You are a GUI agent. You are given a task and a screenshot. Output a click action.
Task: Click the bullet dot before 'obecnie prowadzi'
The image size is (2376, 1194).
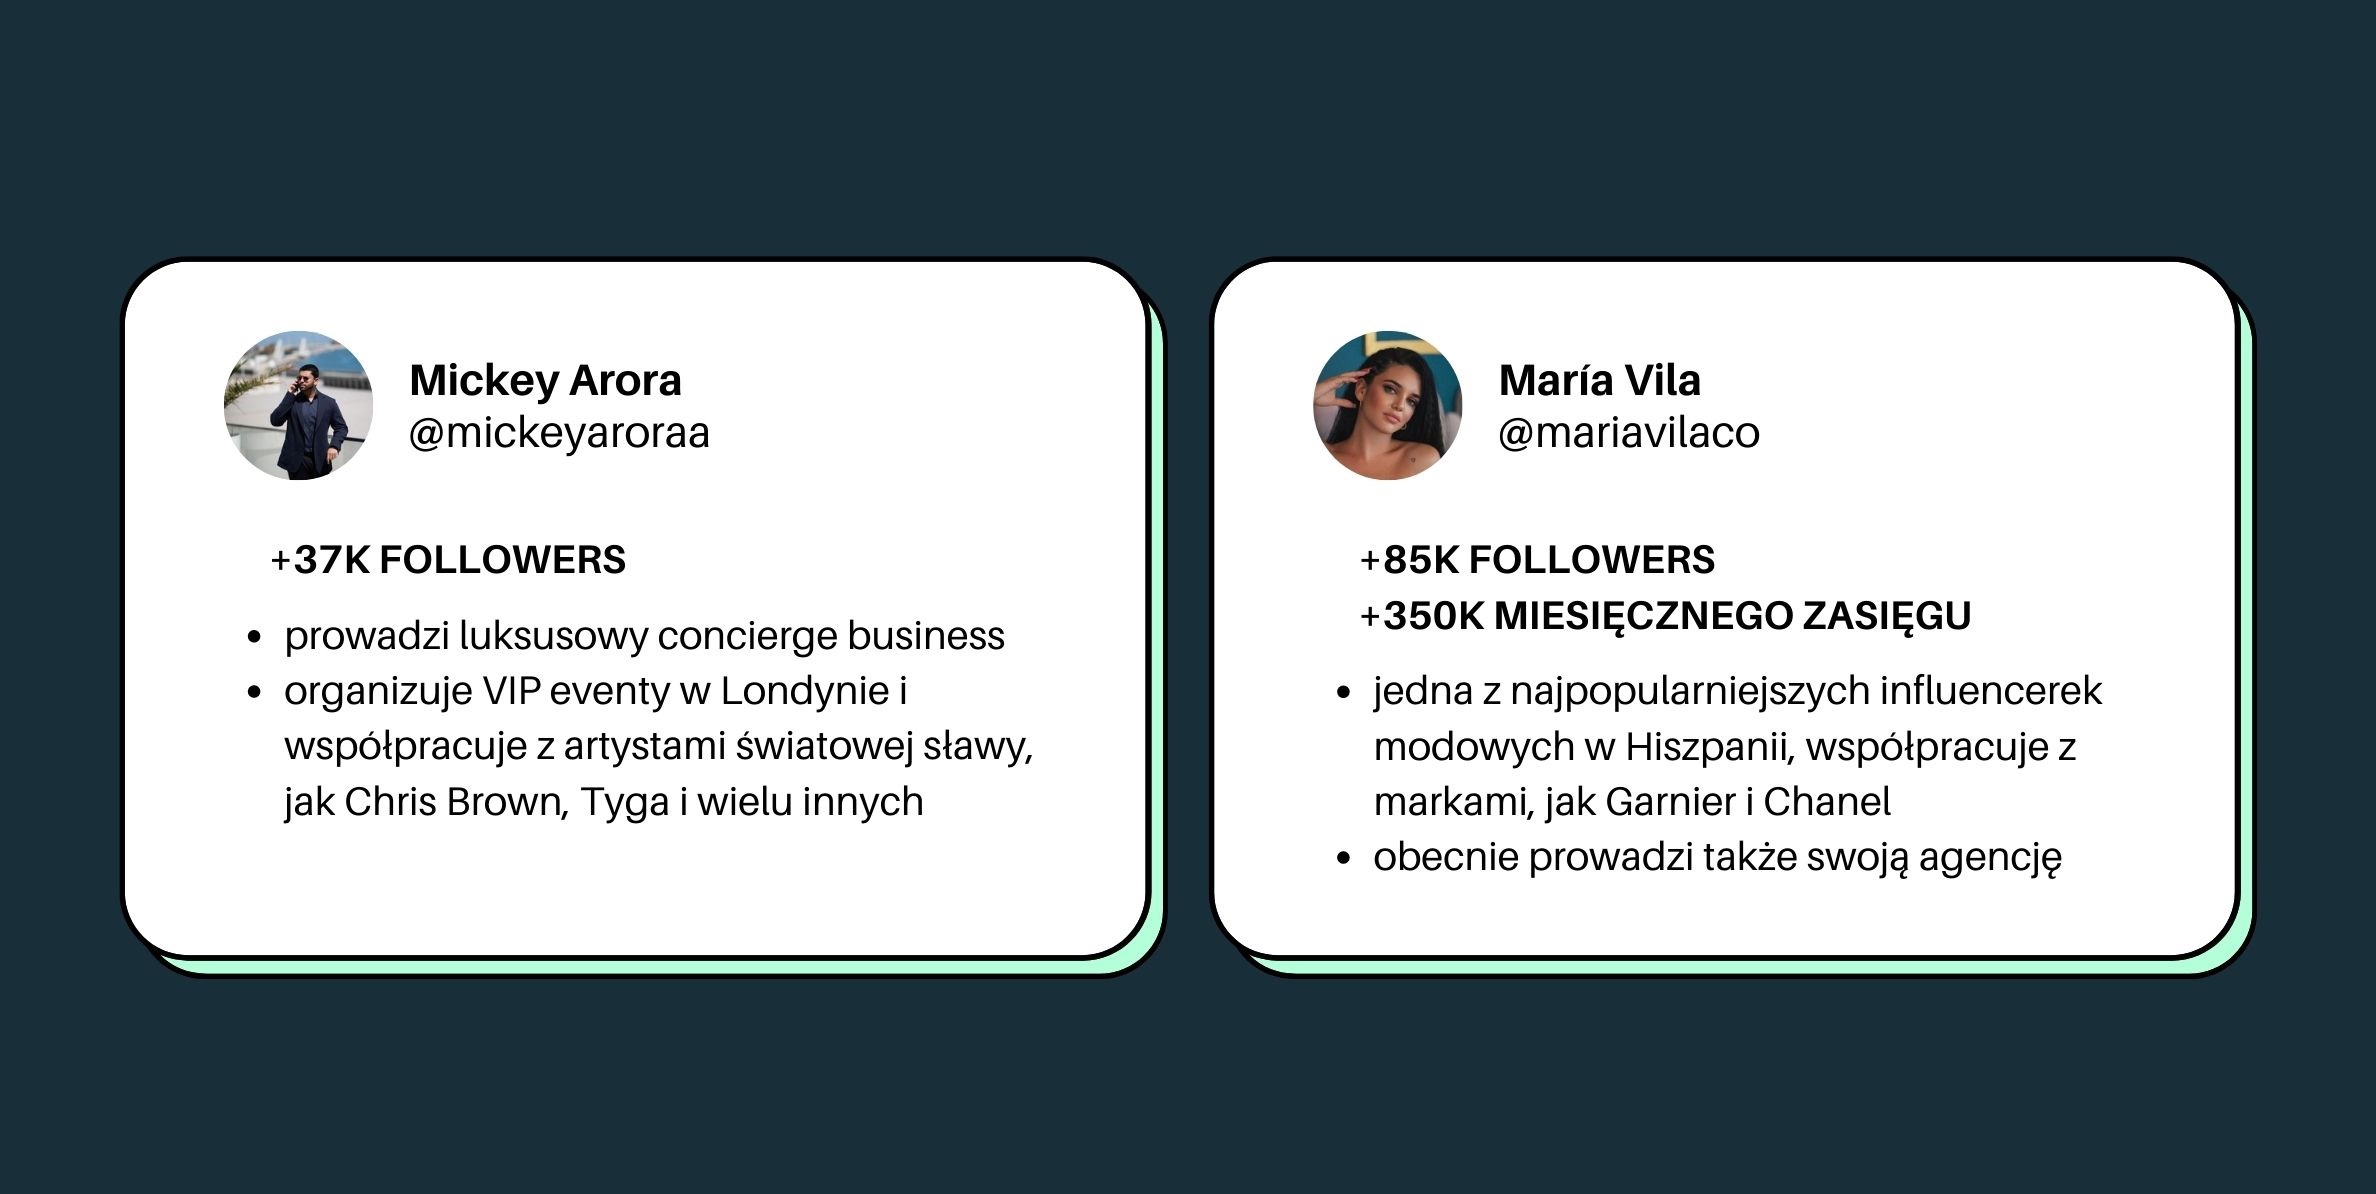(1343, 859)
